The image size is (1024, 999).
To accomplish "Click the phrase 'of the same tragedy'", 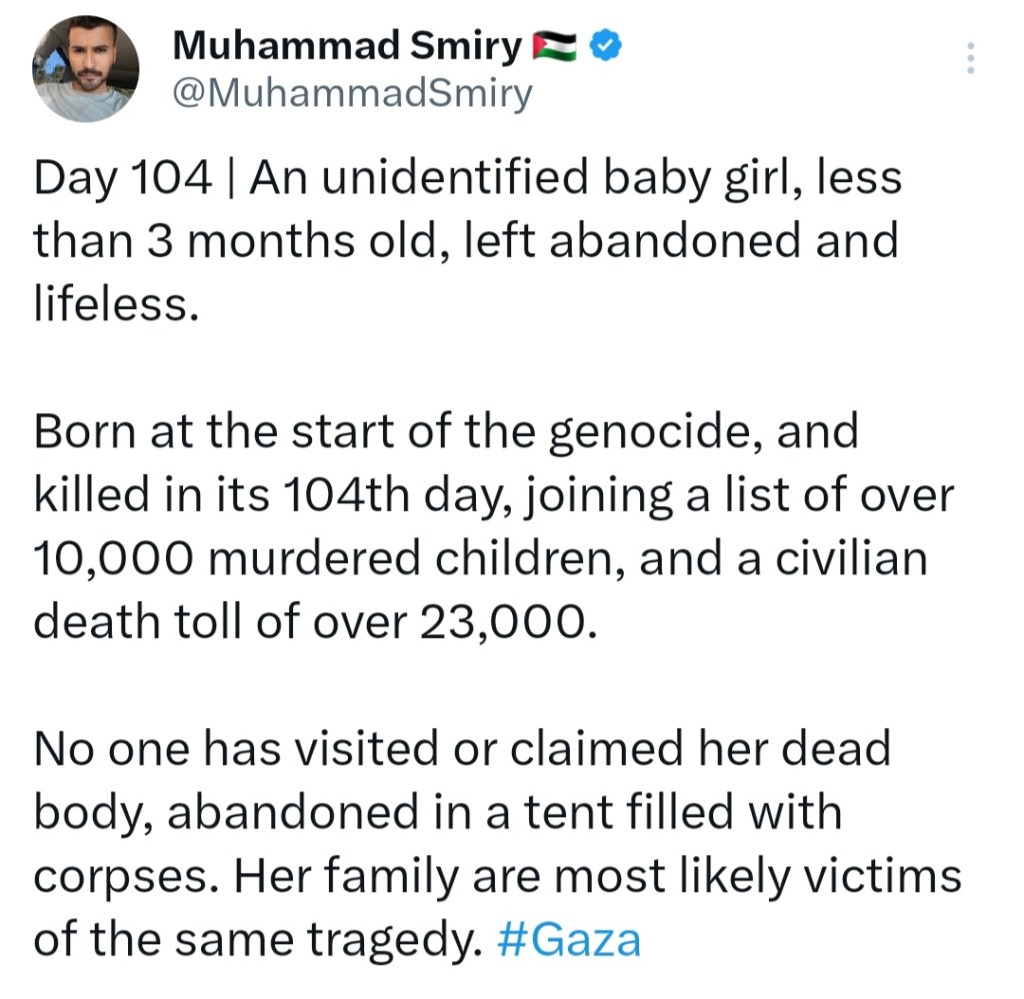I will tap(256, 941).
